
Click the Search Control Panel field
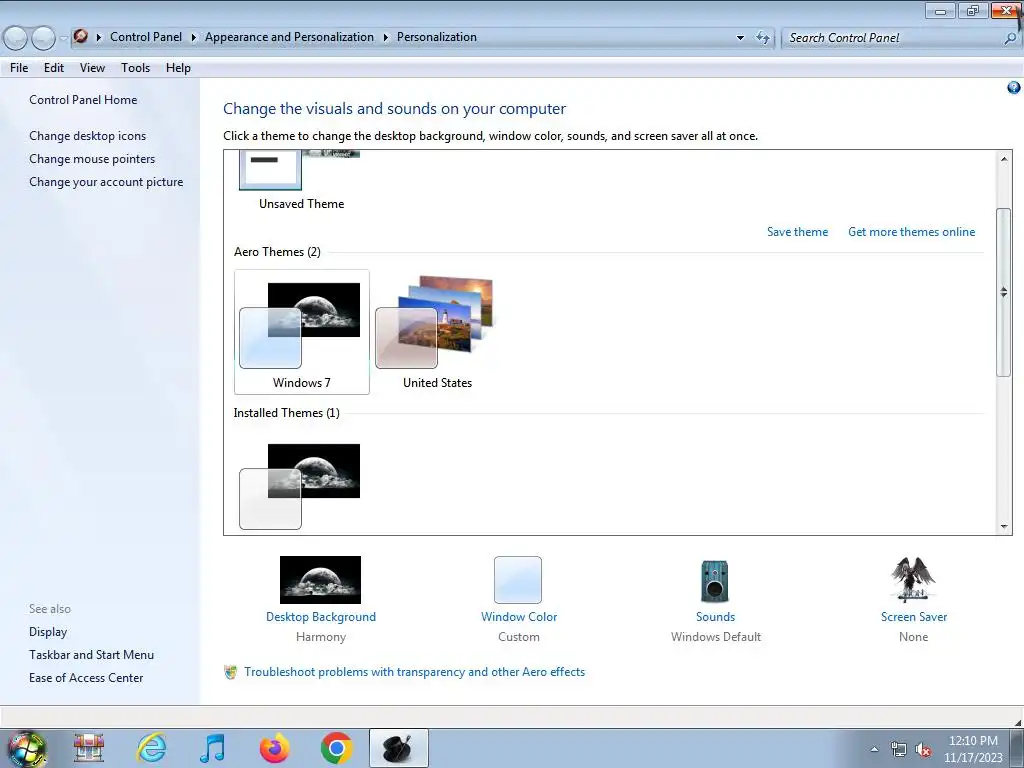pos(892,38)
